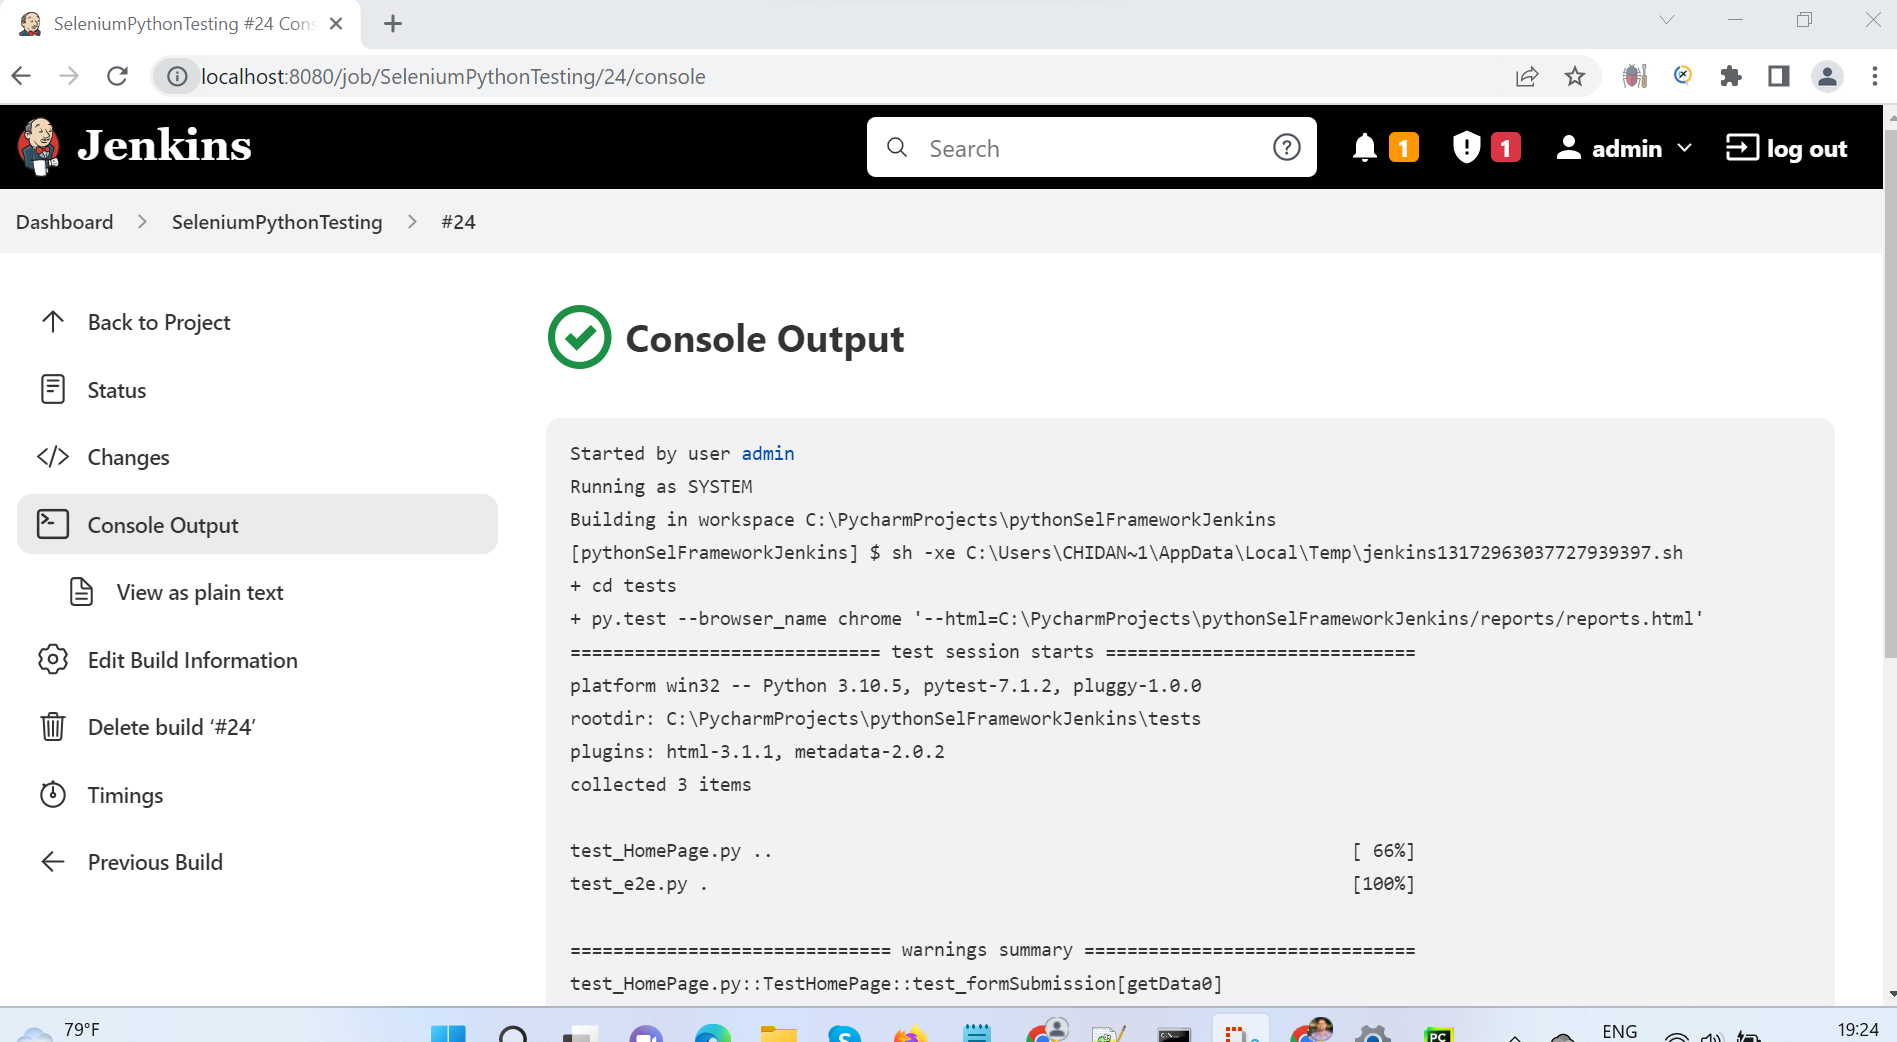1897x1042 pixels.
Task: Open the 79°F weather widget
Action: 60,1030
